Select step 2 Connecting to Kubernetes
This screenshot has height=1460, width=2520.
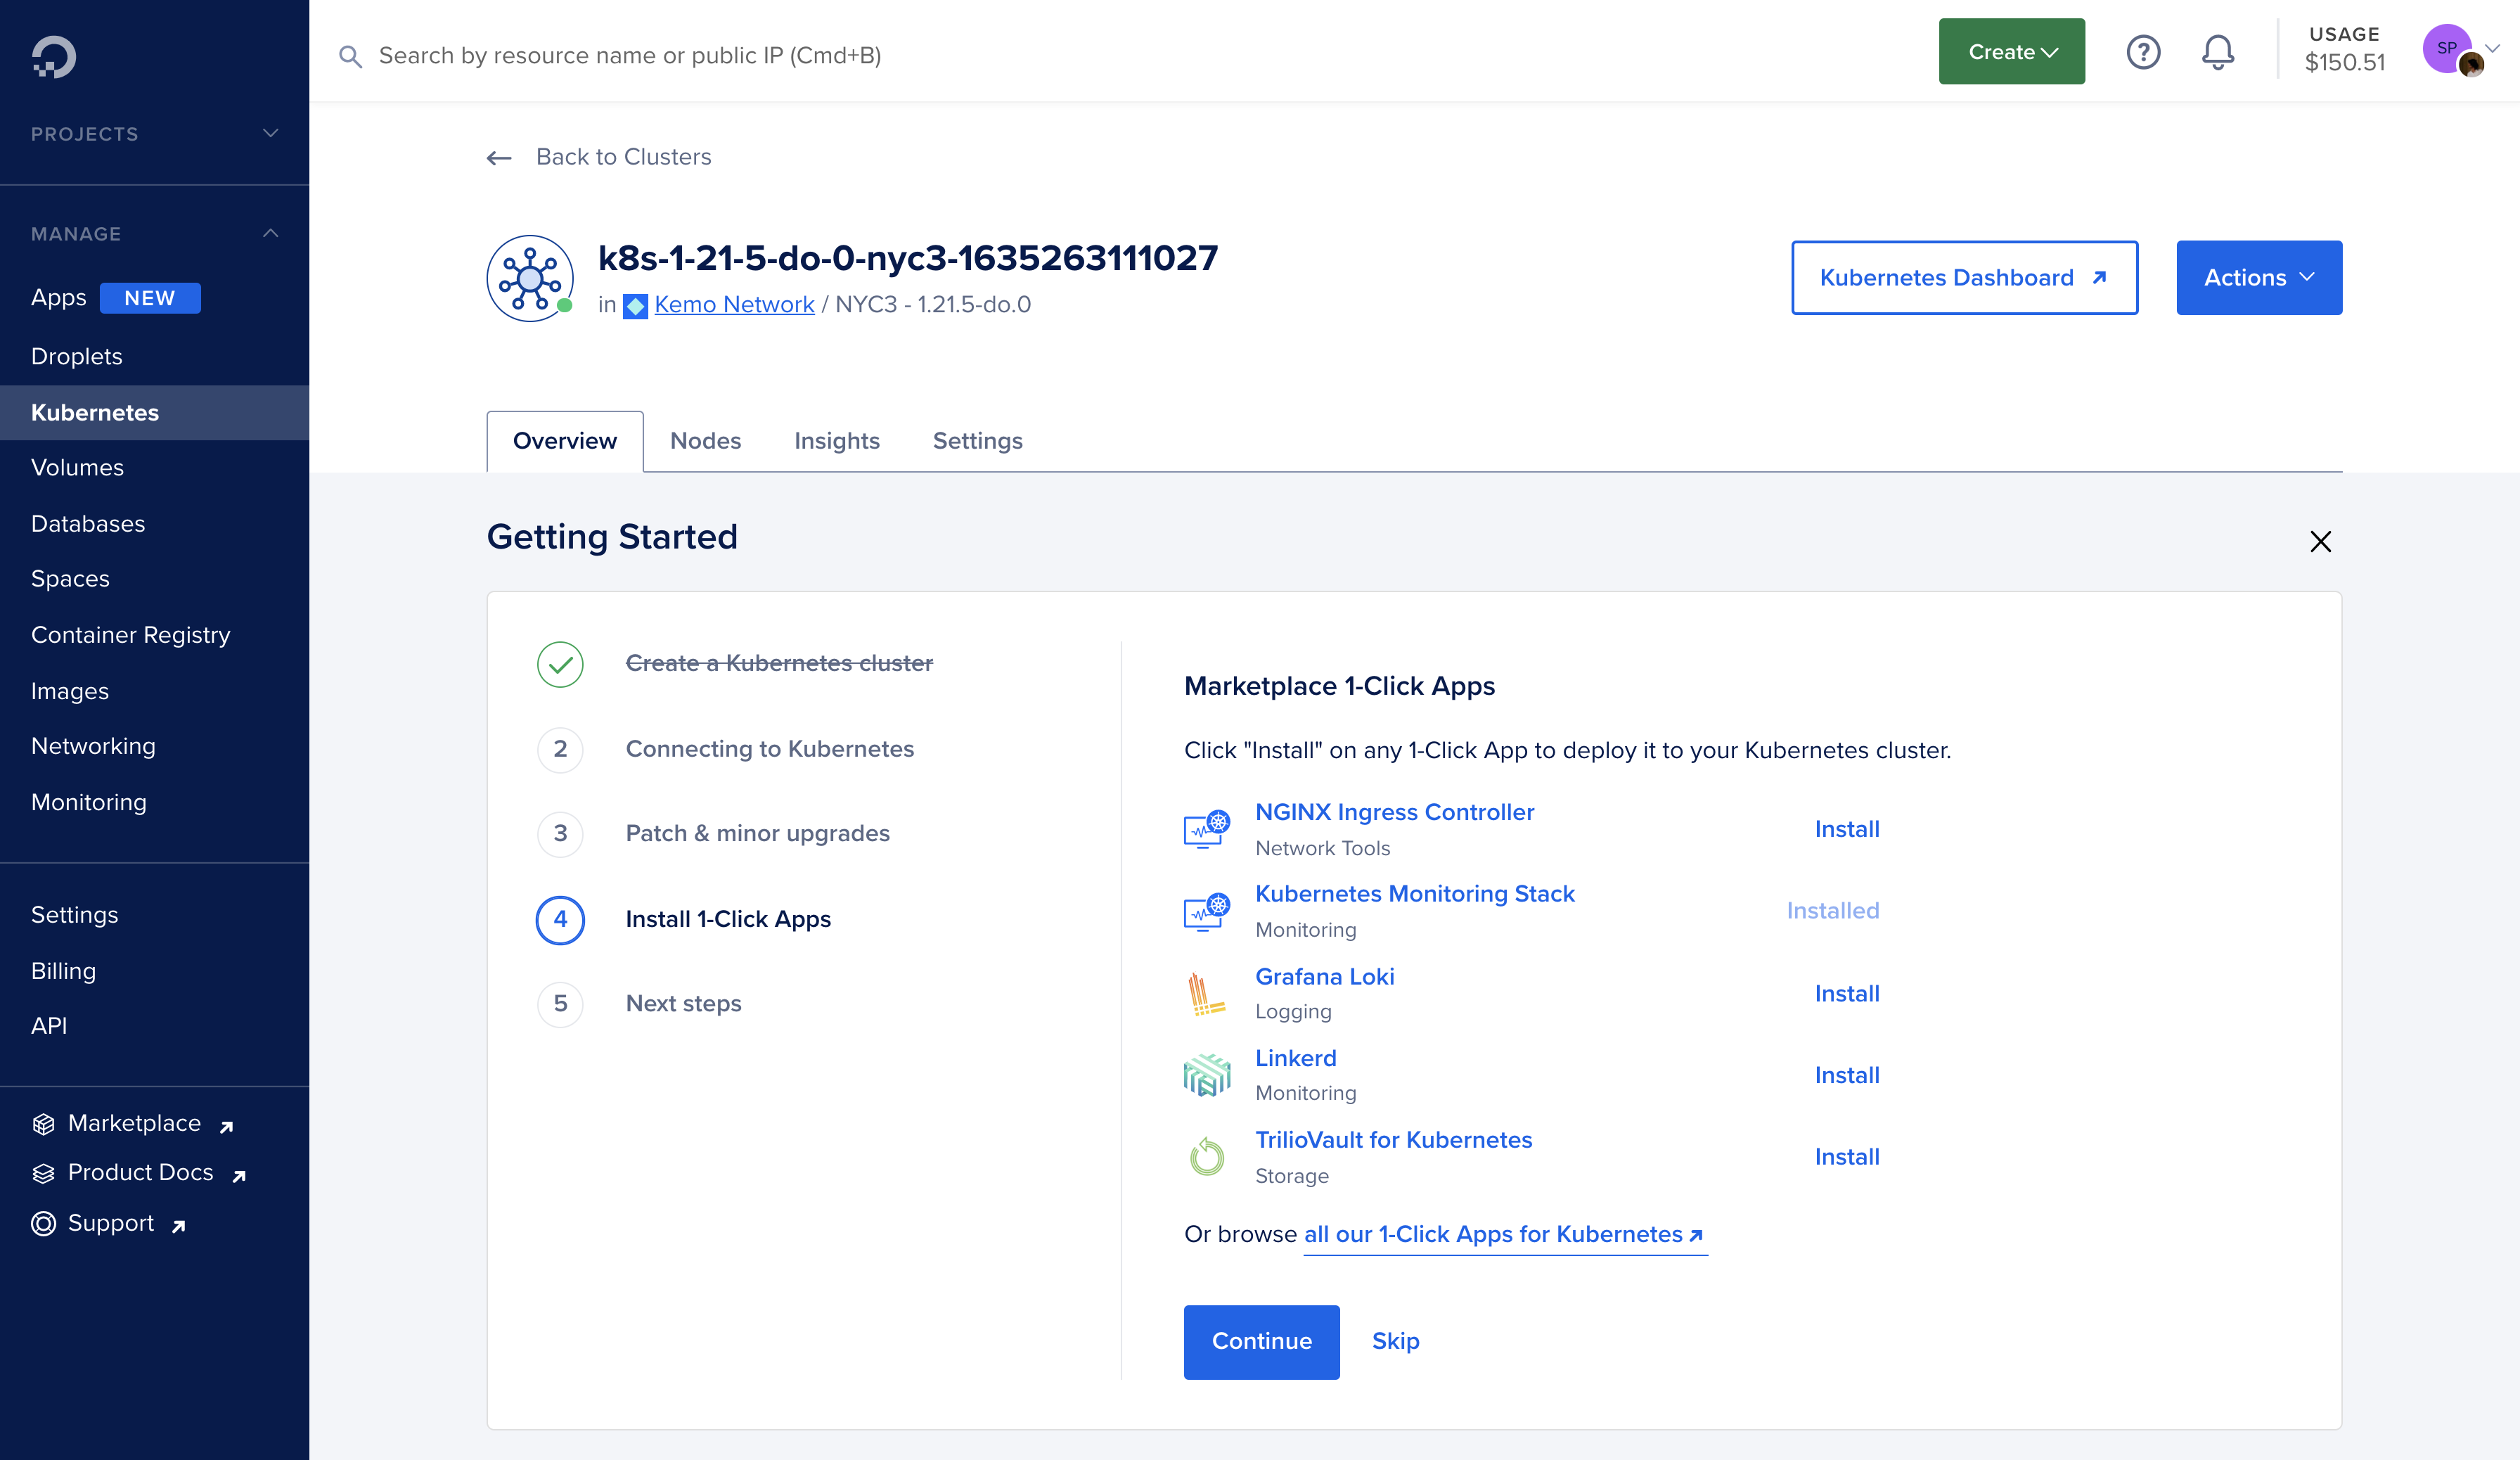pos(769,749)
